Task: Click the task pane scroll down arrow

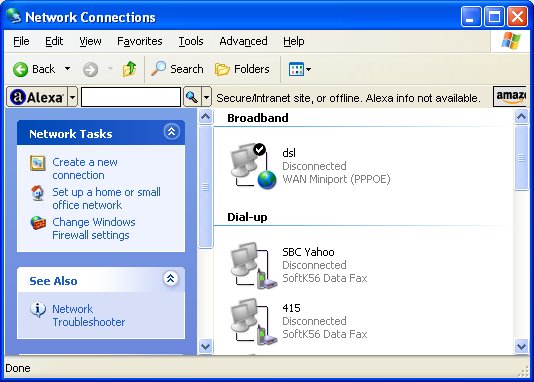Action: click(205, 347)
